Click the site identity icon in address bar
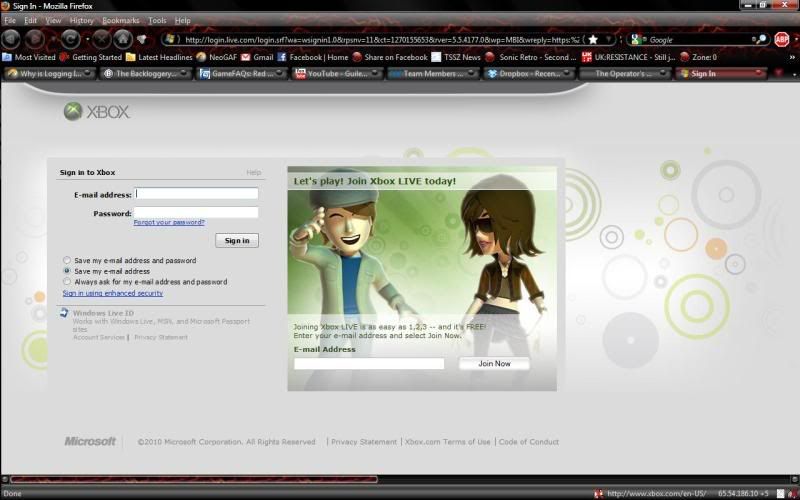Screen dimensions: 800x500 point(170,39)
